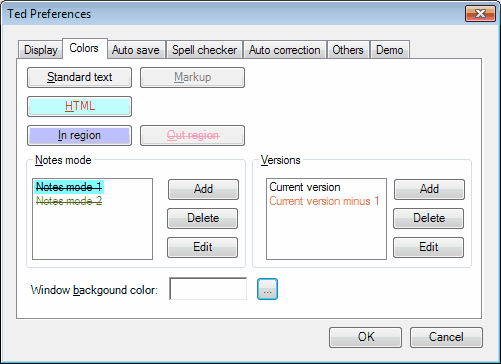This screenshot has height=364, width=501.
Task: Click Add in Notes mode group
Action: [203, 189]
